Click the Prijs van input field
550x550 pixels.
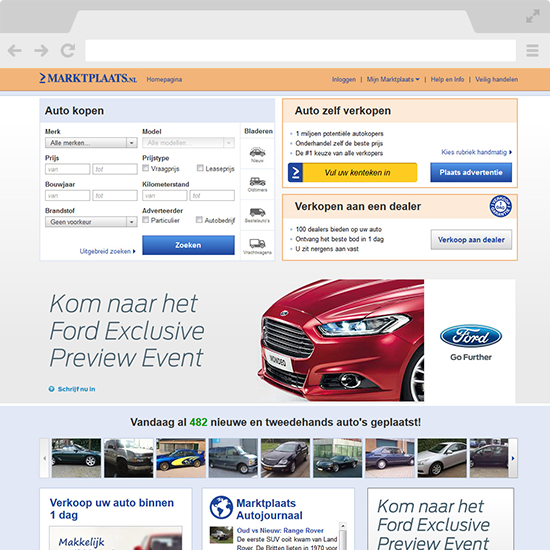coord(67,169)
